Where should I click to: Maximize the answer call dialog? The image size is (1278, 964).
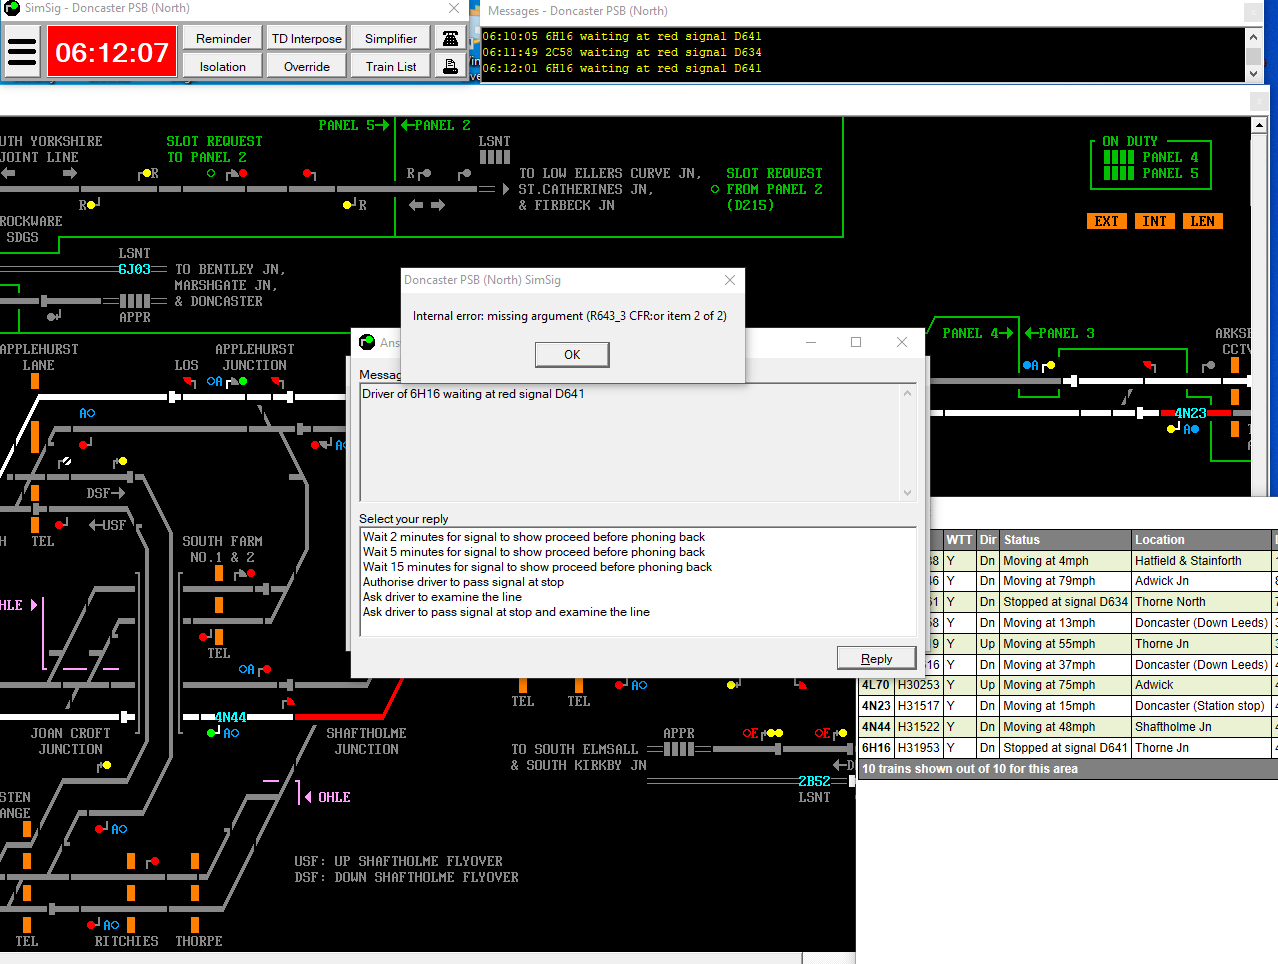tap(856, 342)
